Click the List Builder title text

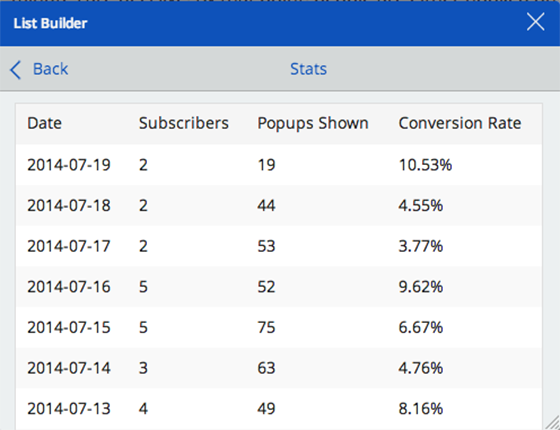point(50,23)
